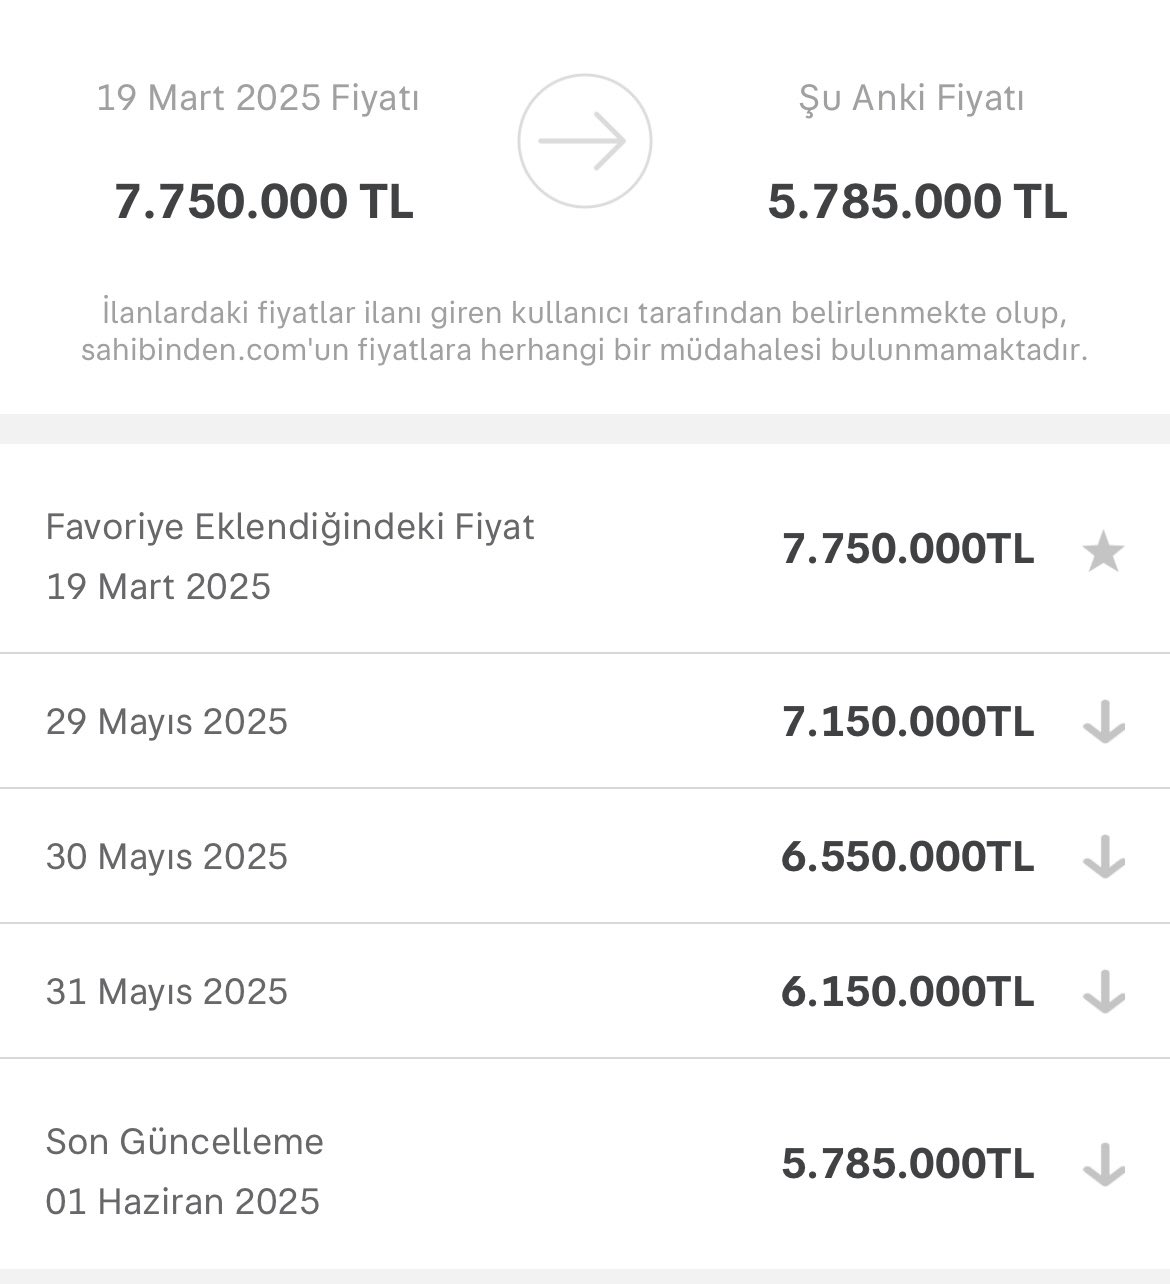This screenshot has width=1170, height=1284.
Task: Click the favorite star icon
Action: [x=1103, y=551]
